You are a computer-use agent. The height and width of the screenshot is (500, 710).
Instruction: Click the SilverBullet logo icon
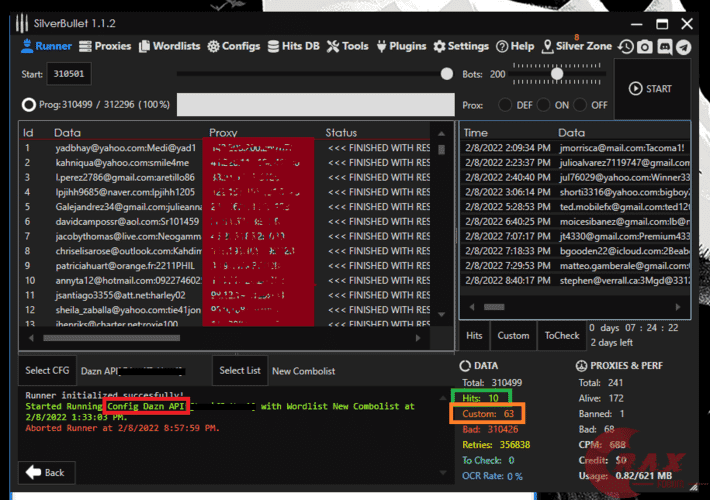click(22, 24)
